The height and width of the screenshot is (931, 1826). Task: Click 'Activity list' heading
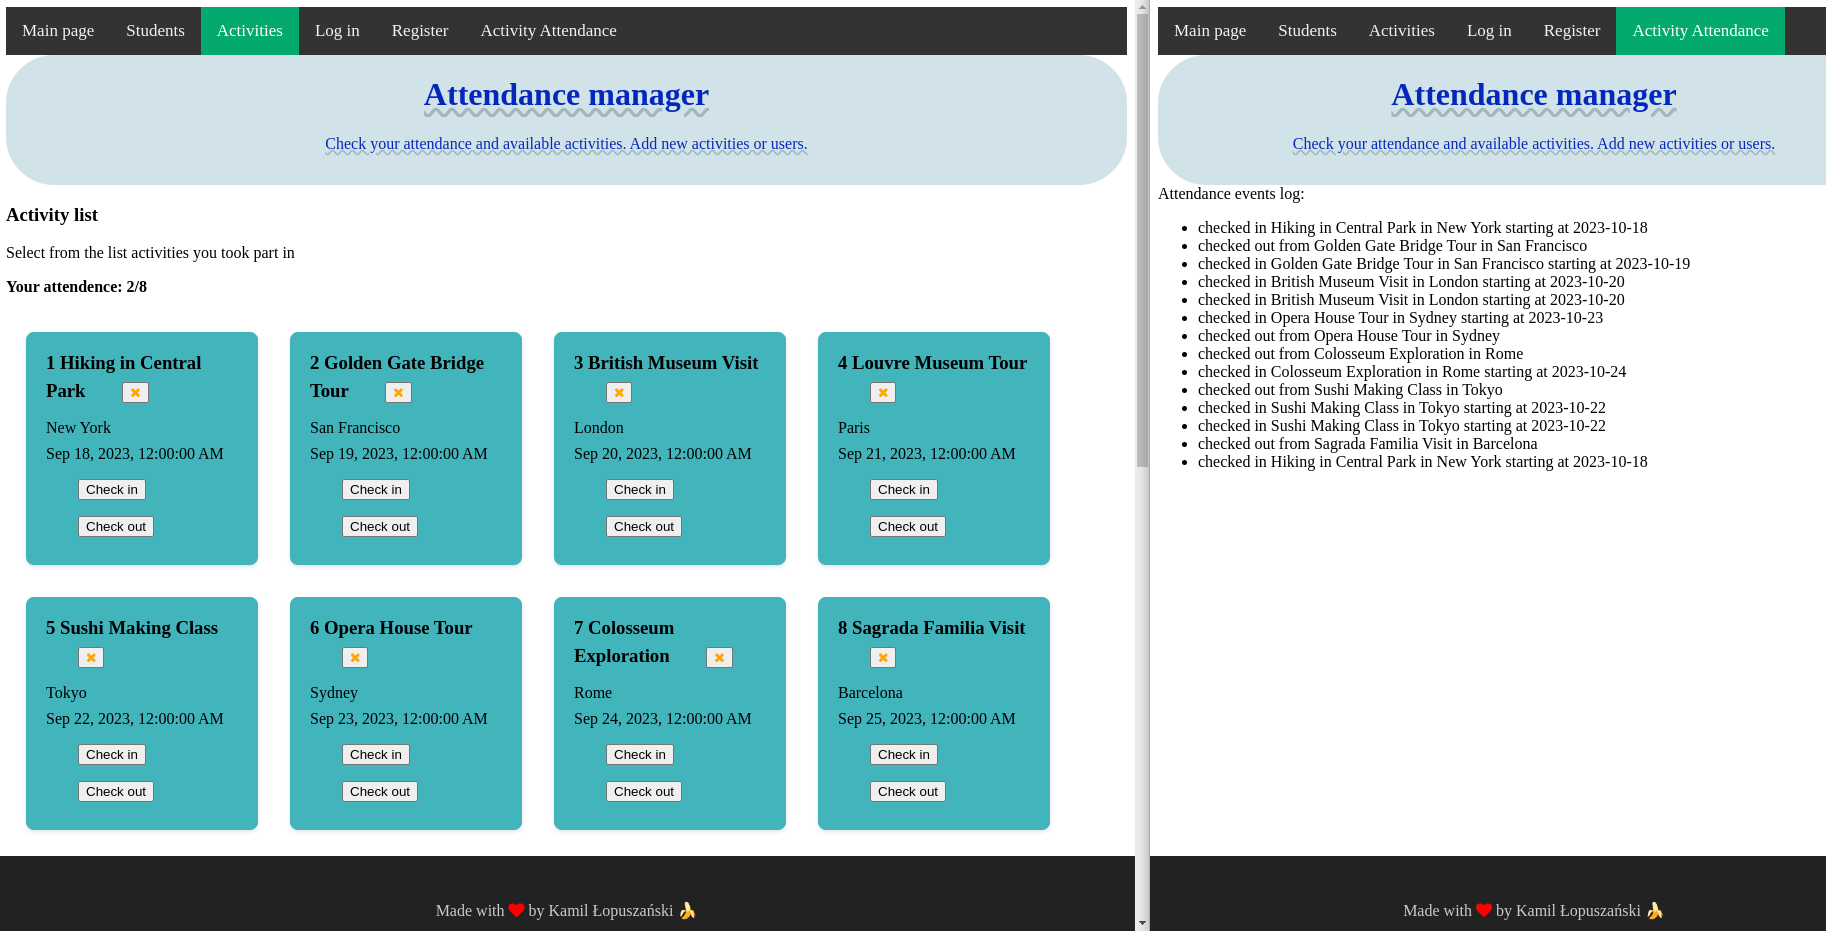pyautogui.click(x=52, y=215)
